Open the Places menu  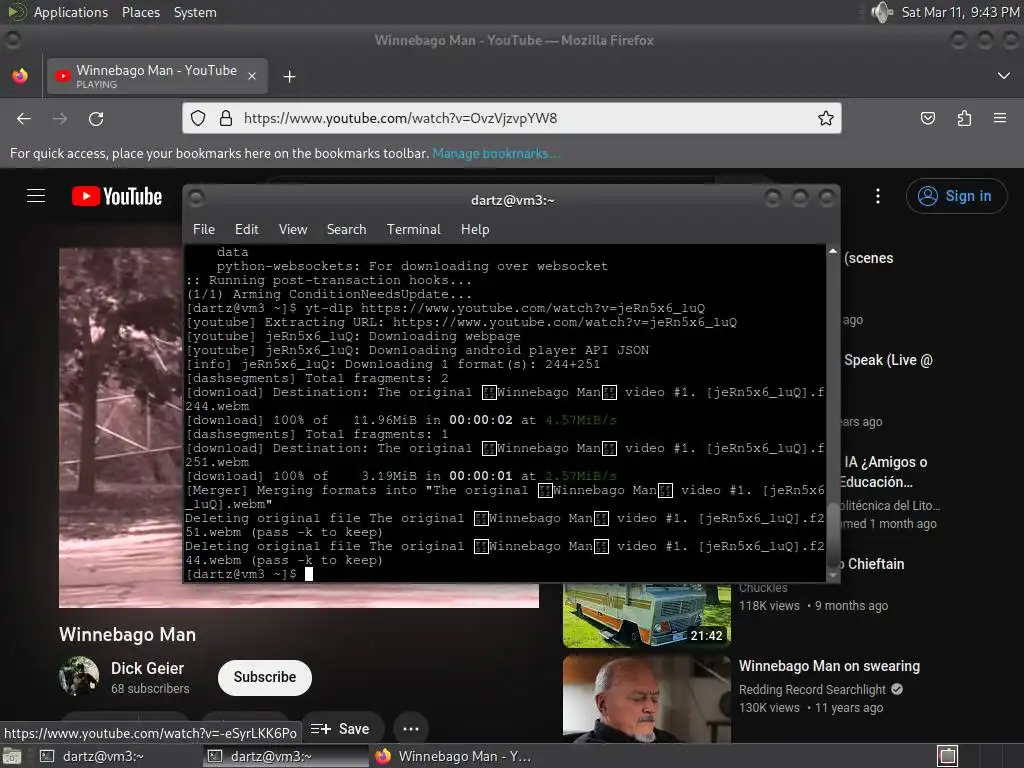click(x=141, y=12)
